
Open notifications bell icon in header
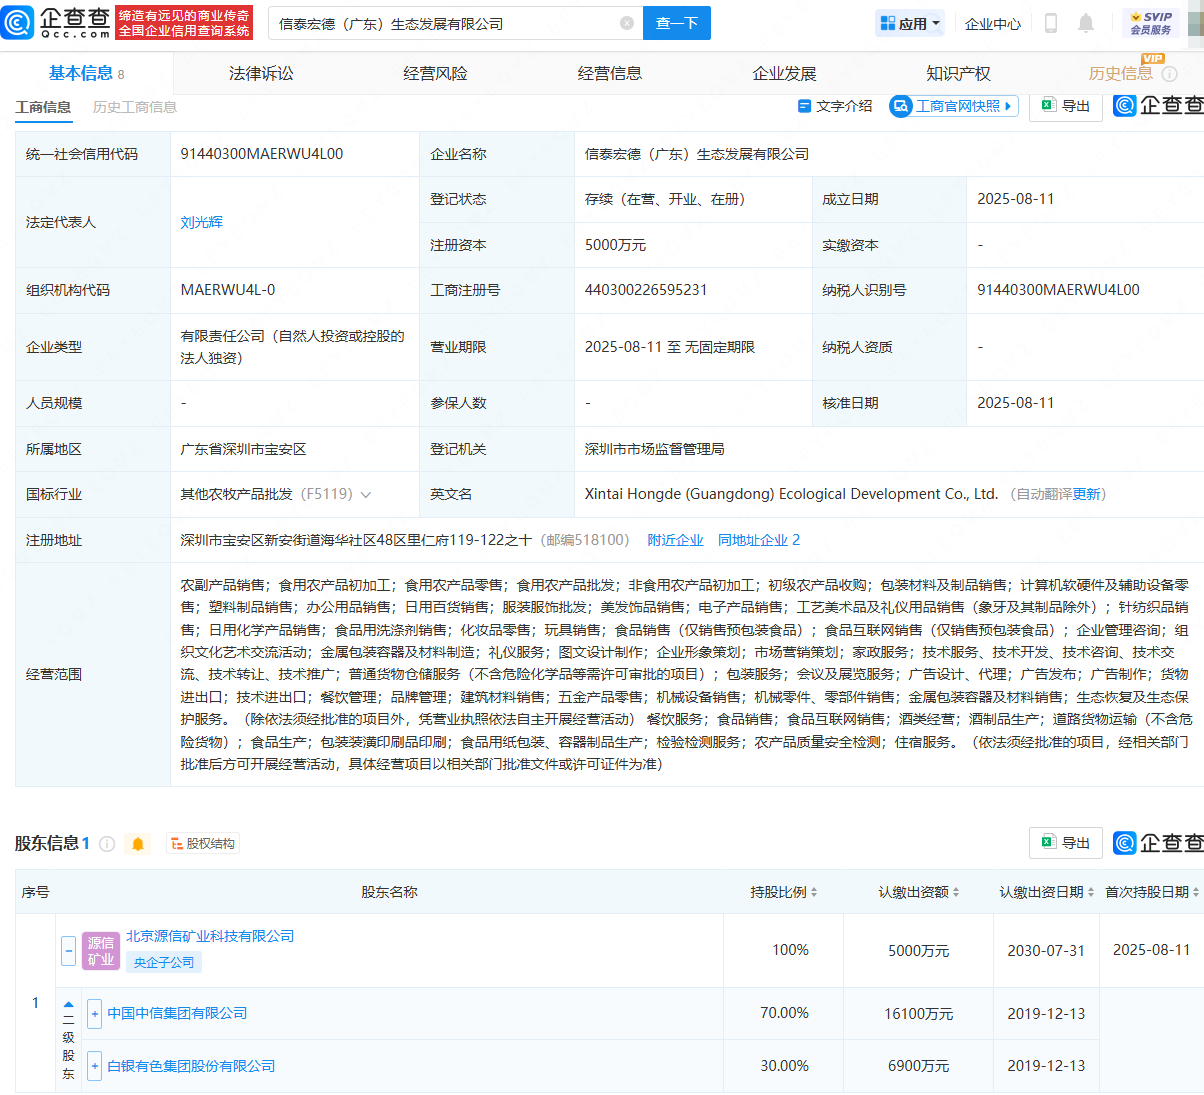[x=1086, y=23]
